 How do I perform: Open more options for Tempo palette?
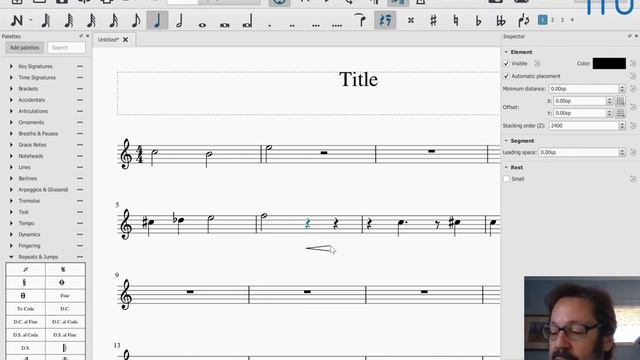click(x=80, y=223)
